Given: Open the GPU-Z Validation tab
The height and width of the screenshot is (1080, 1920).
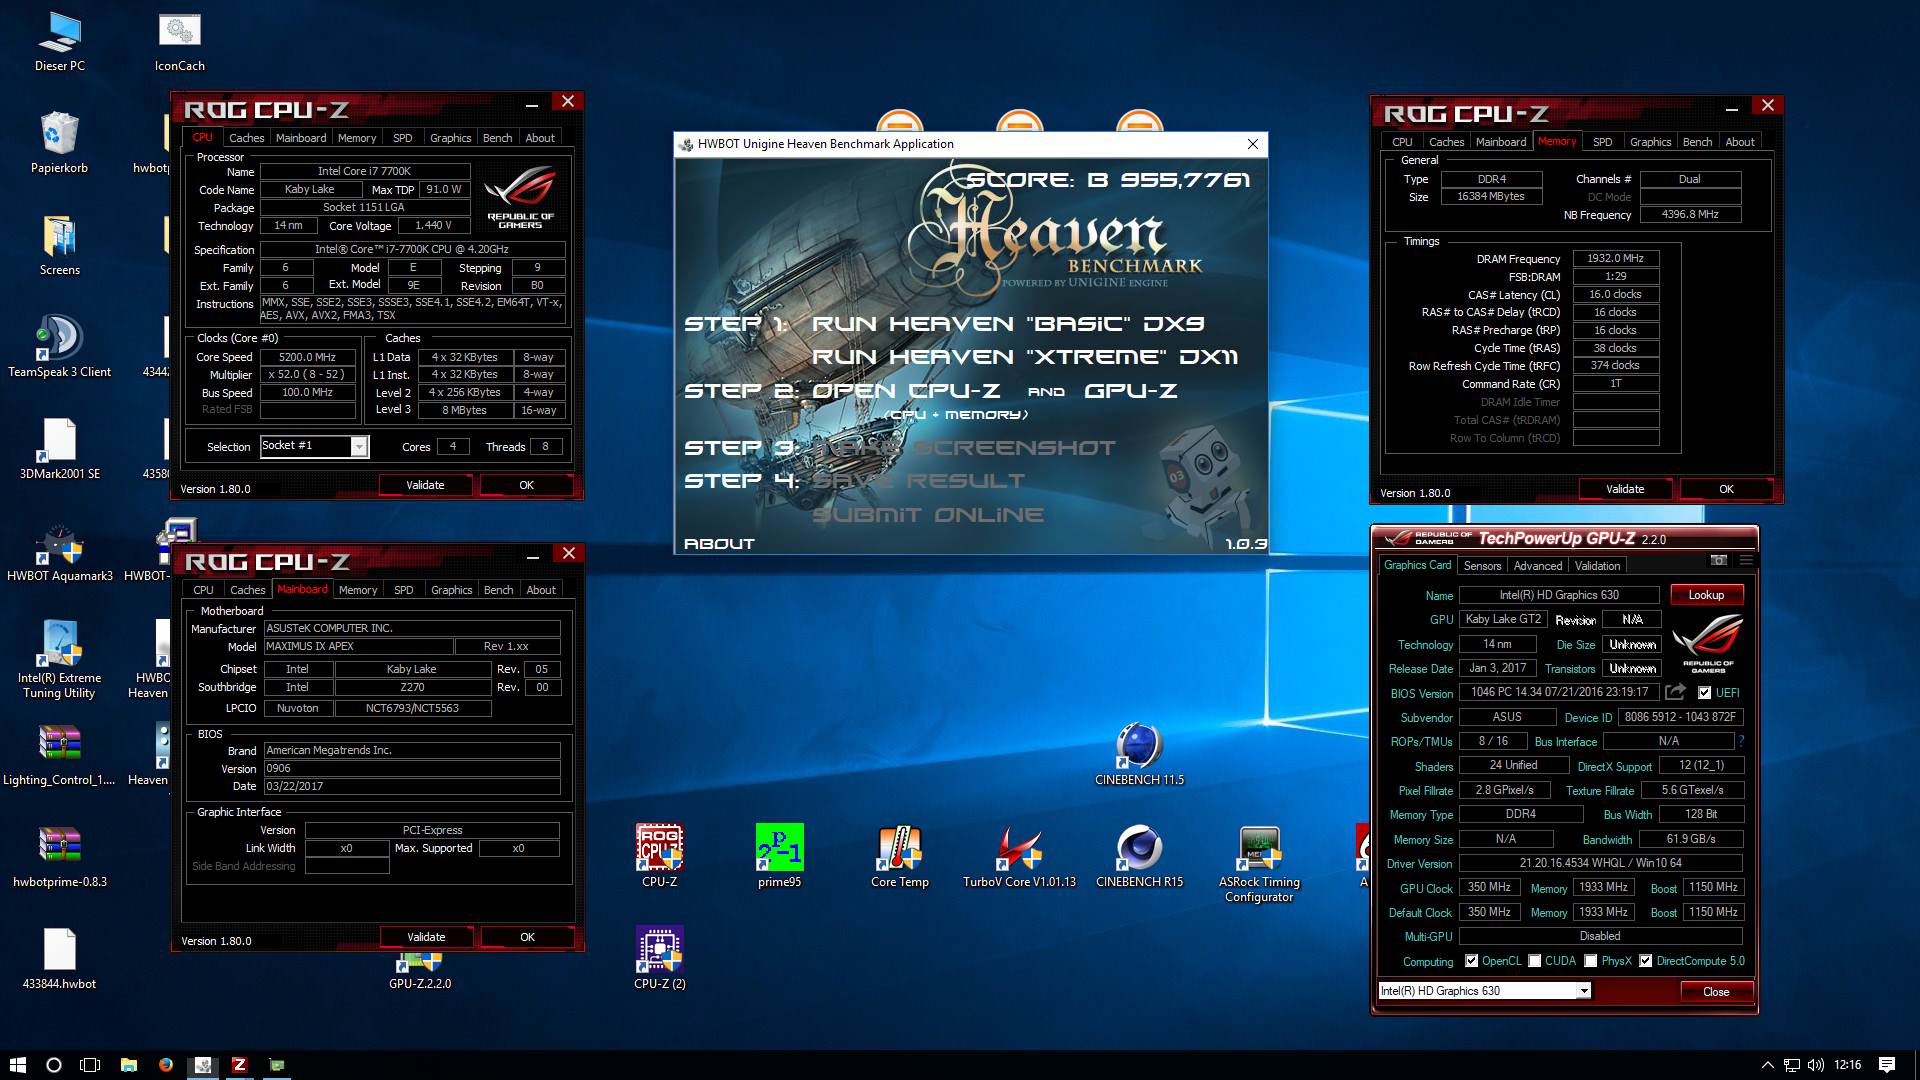Looking at the screenshot, I should pyautogui.click(x=1597, y=566).
